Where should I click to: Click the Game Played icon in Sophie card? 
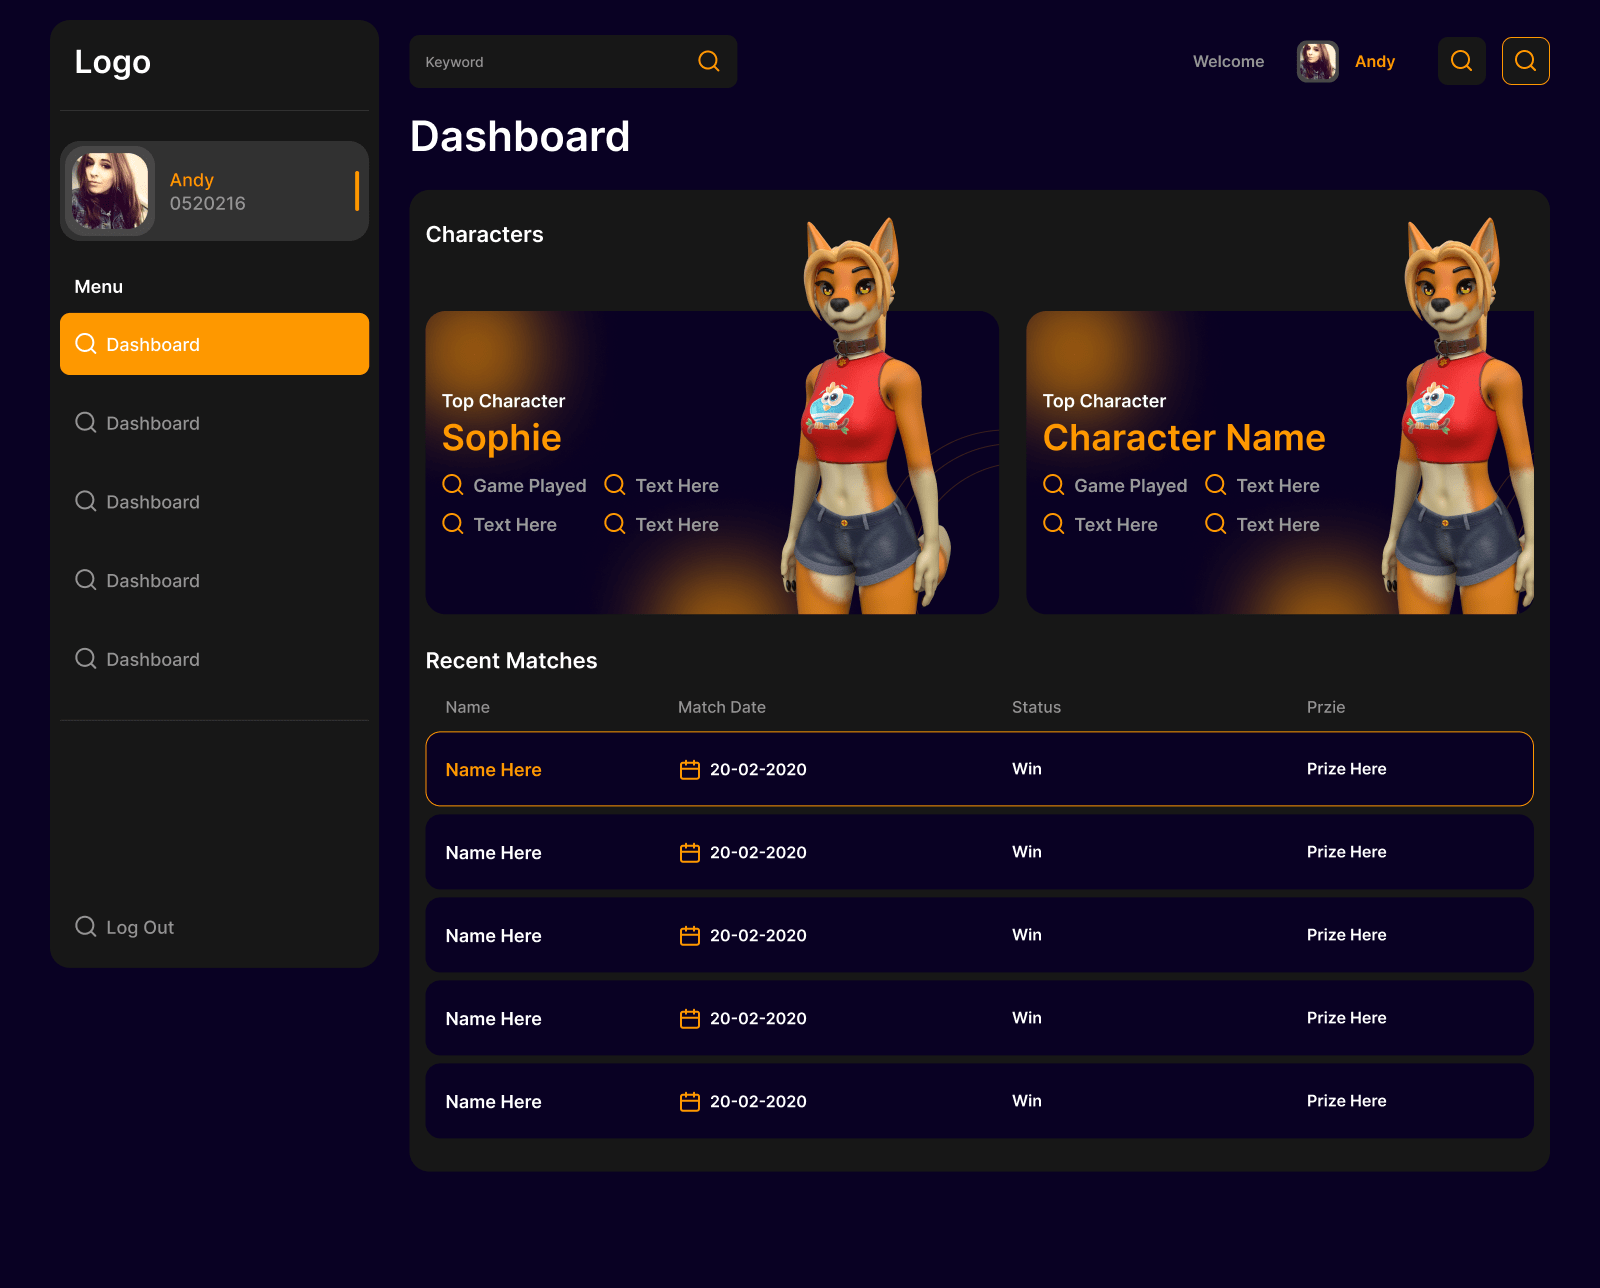453,485
